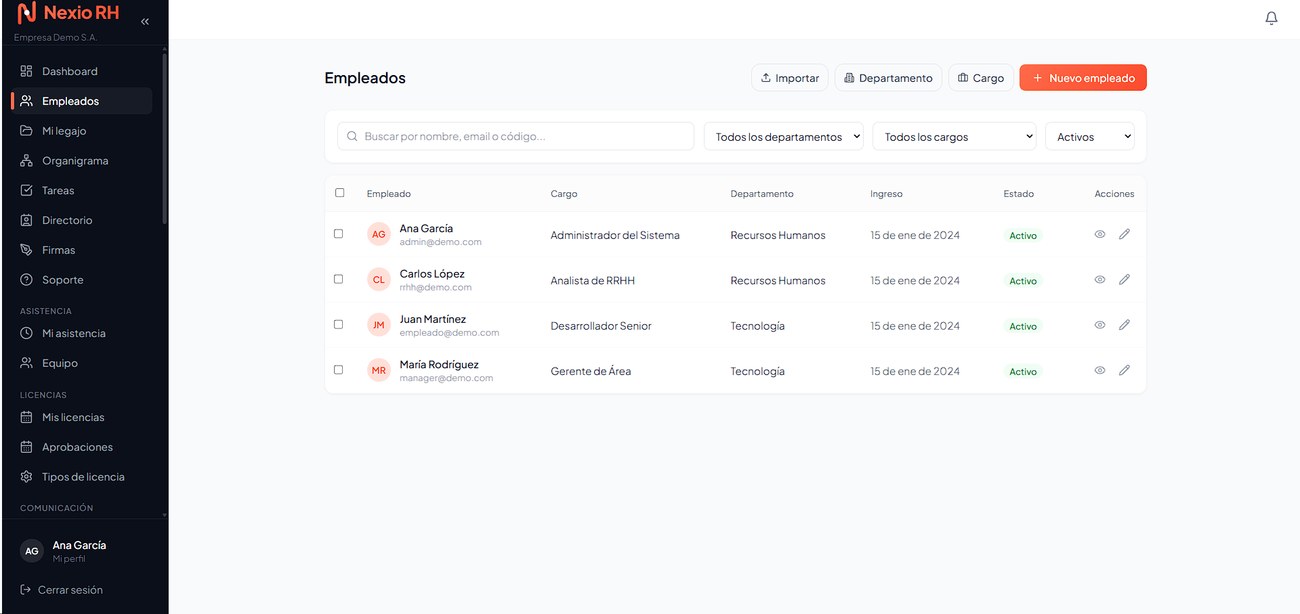Check the box for Carlos López

(338, 279)
